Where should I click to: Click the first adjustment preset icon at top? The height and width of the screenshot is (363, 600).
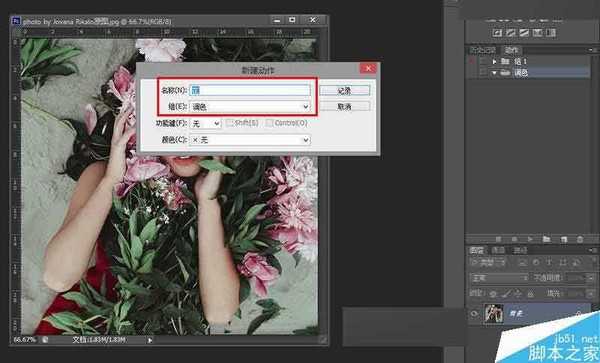[x=497, y=33]
